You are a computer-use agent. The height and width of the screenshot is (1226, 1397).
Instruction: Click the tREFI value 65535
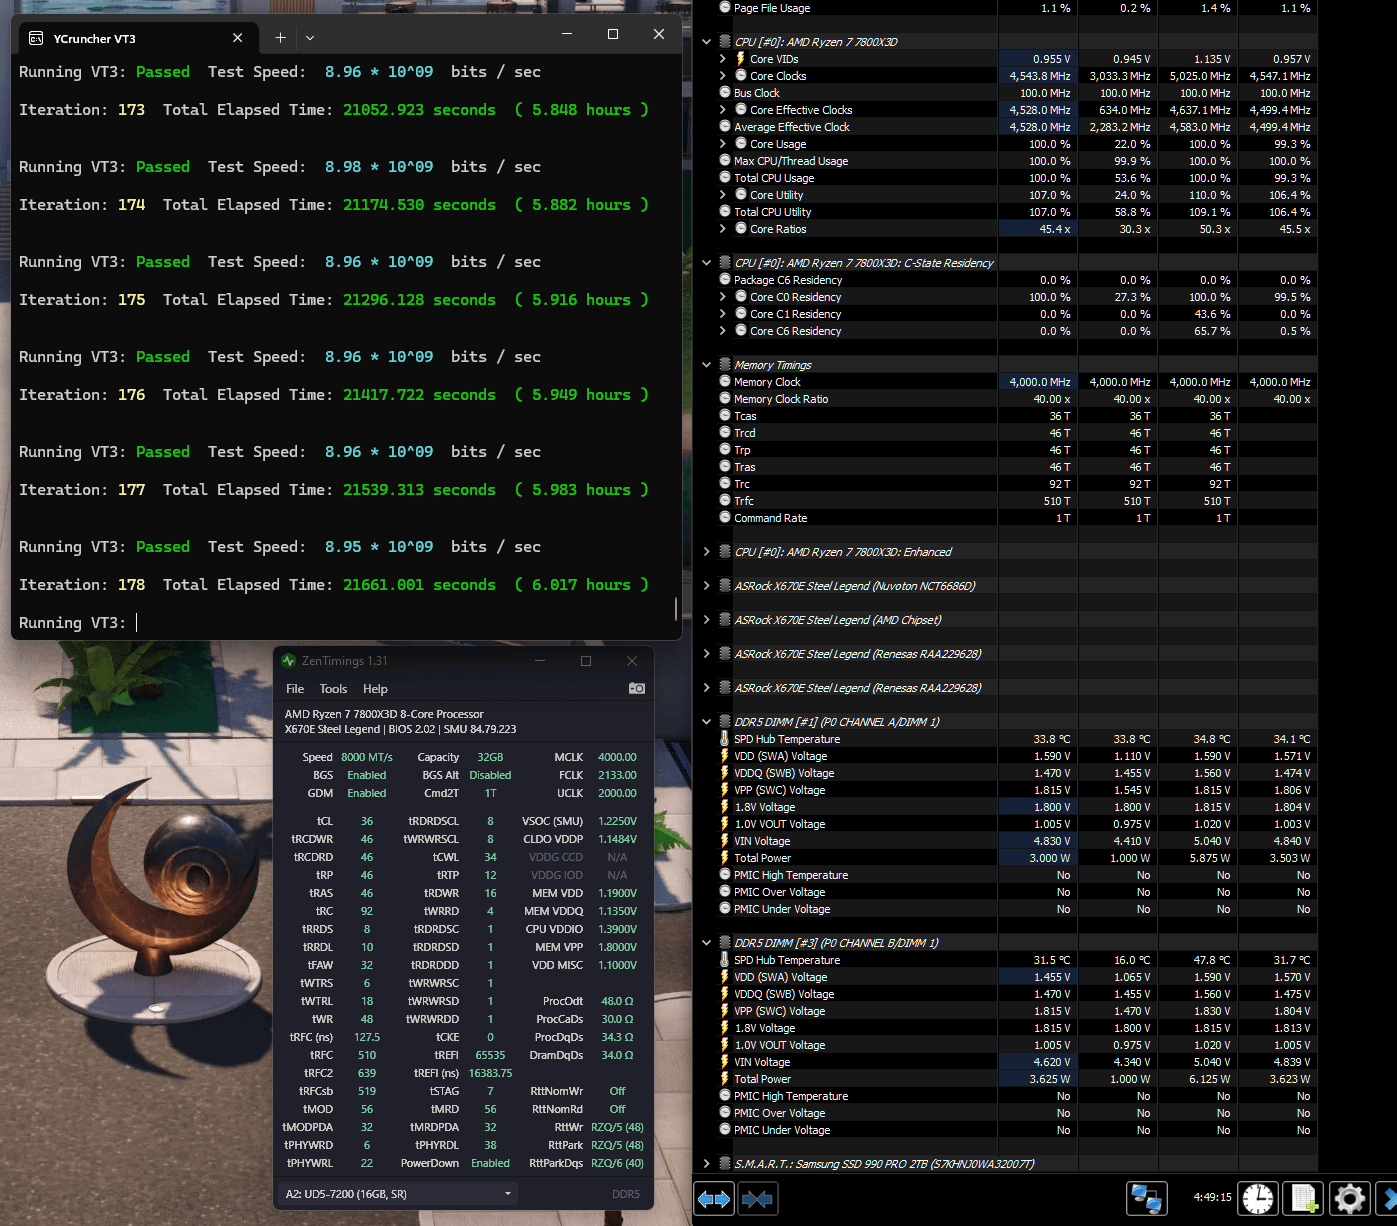pos(490,1055)
